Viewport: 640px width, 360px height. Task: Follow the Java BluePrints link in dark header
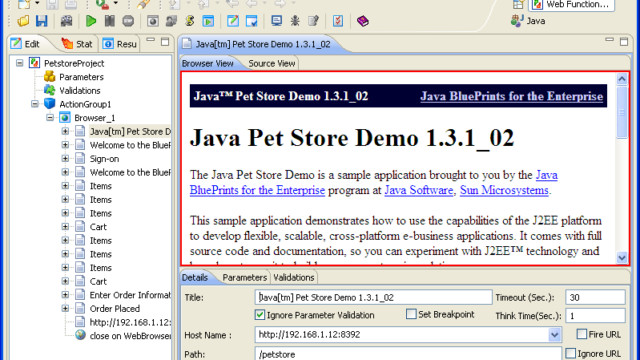(511, 96)
